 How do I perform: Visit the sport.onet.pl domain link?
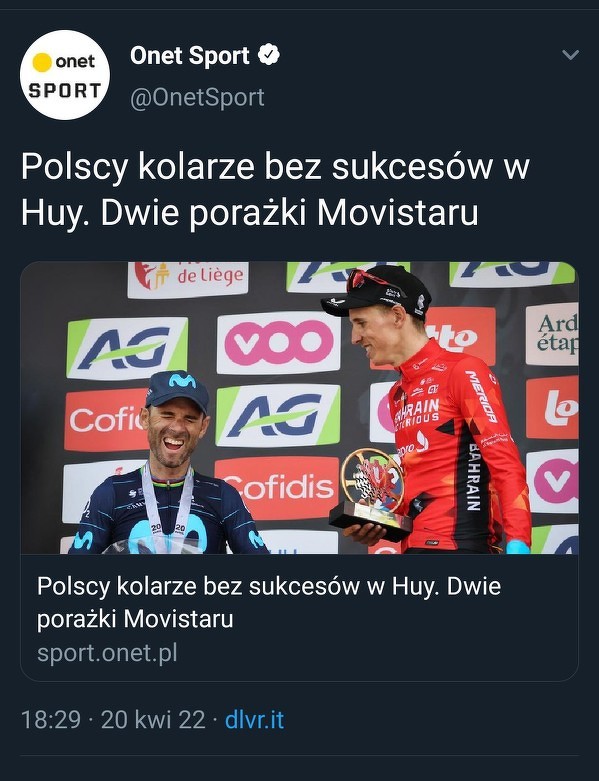pos(107,653)
